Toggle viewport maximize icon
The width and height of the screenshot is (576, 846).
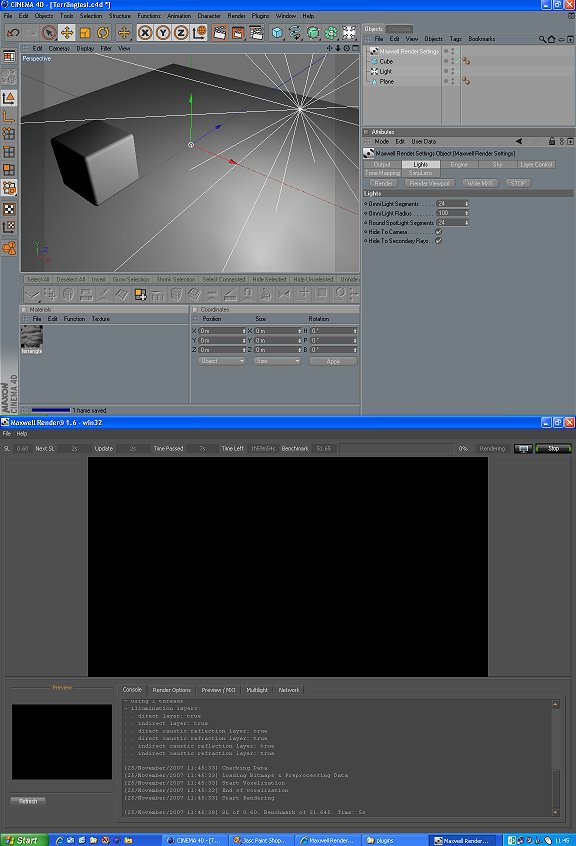point(355,48)
